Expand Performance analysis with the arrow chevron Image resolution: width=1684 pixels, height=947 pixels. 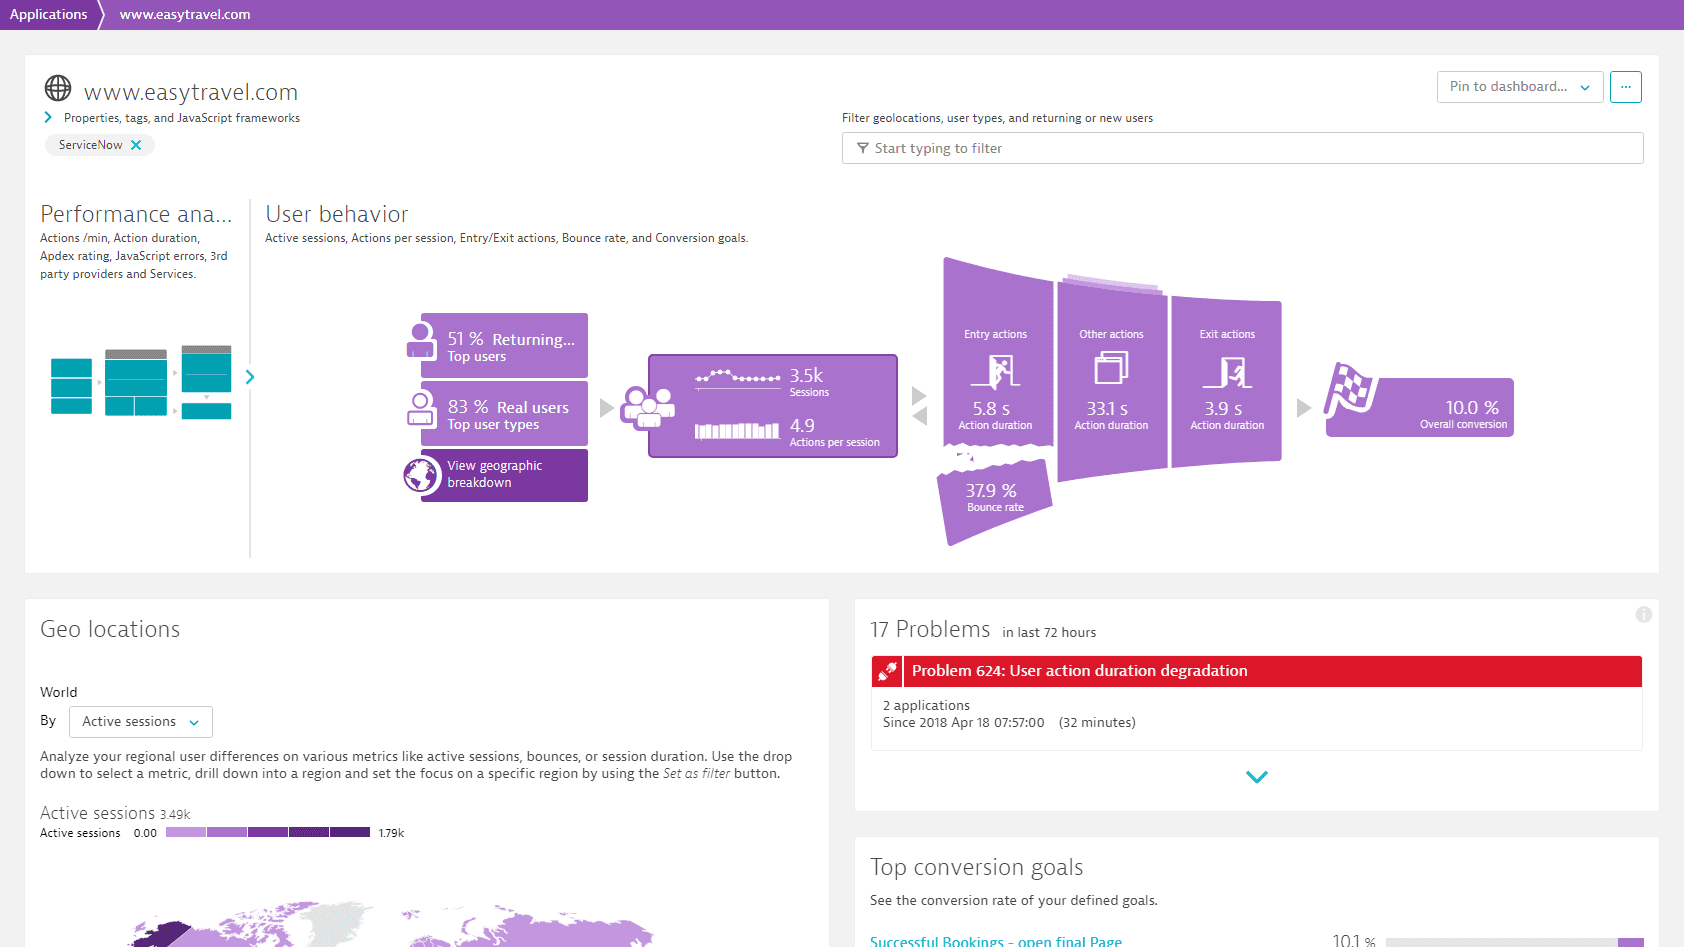250,377
